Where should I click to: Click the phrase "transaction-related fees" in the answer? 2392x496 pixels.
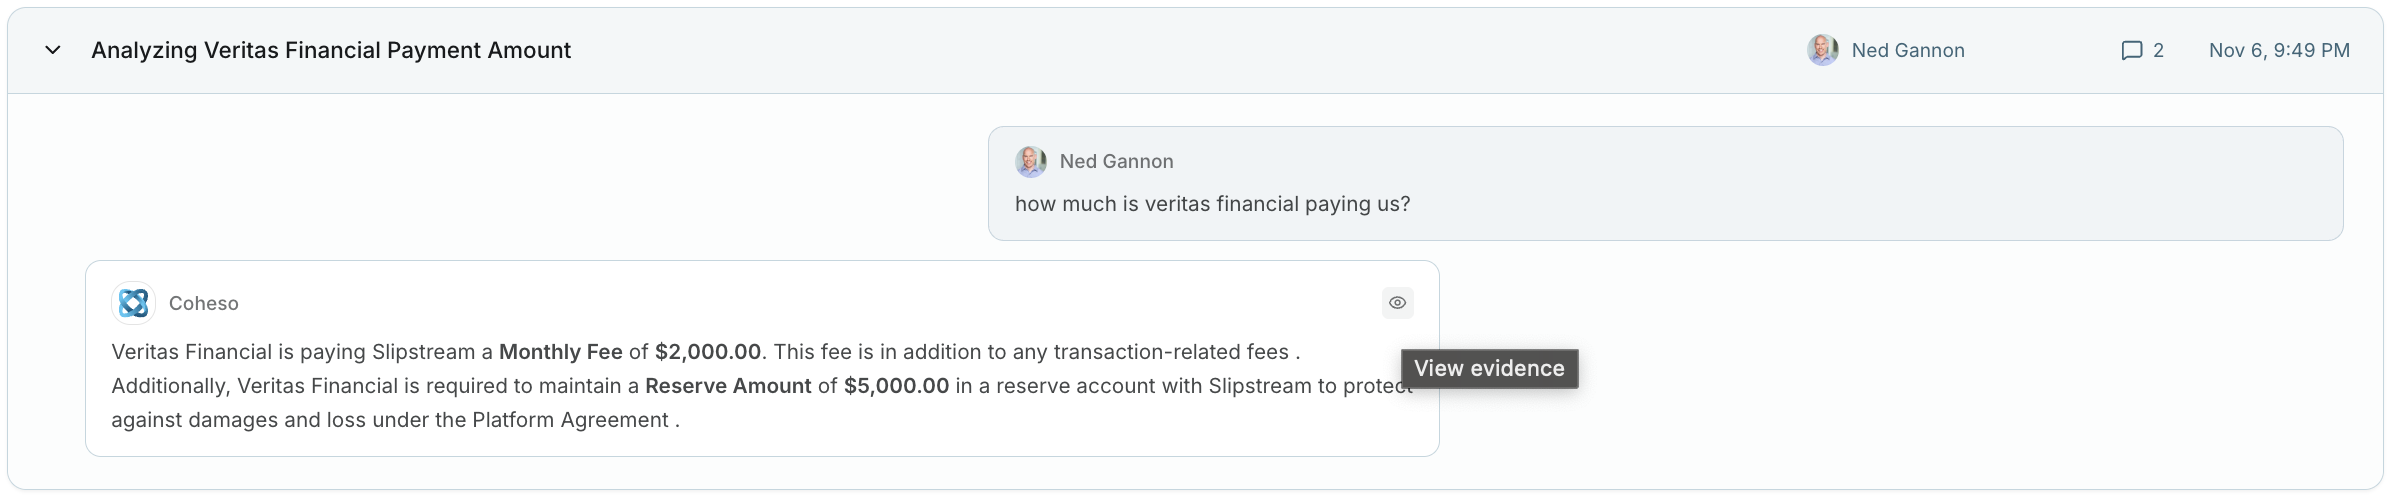pyautogui.click(x=1170, y=352)
